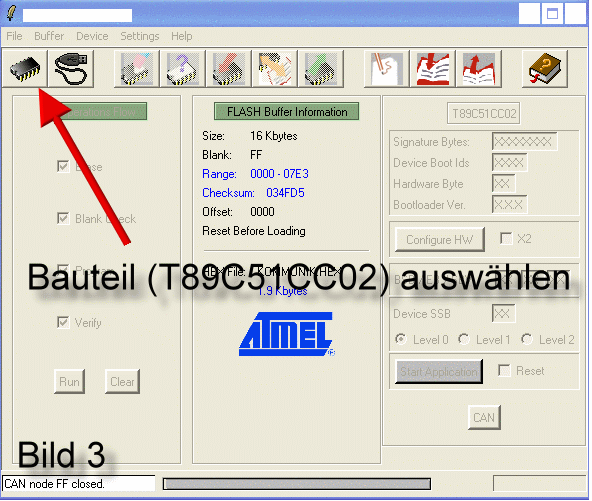Image resolution: width=592 pixels, height=501 pixels.
Task: Click the progress bar in the status bar
Action: 297,484
